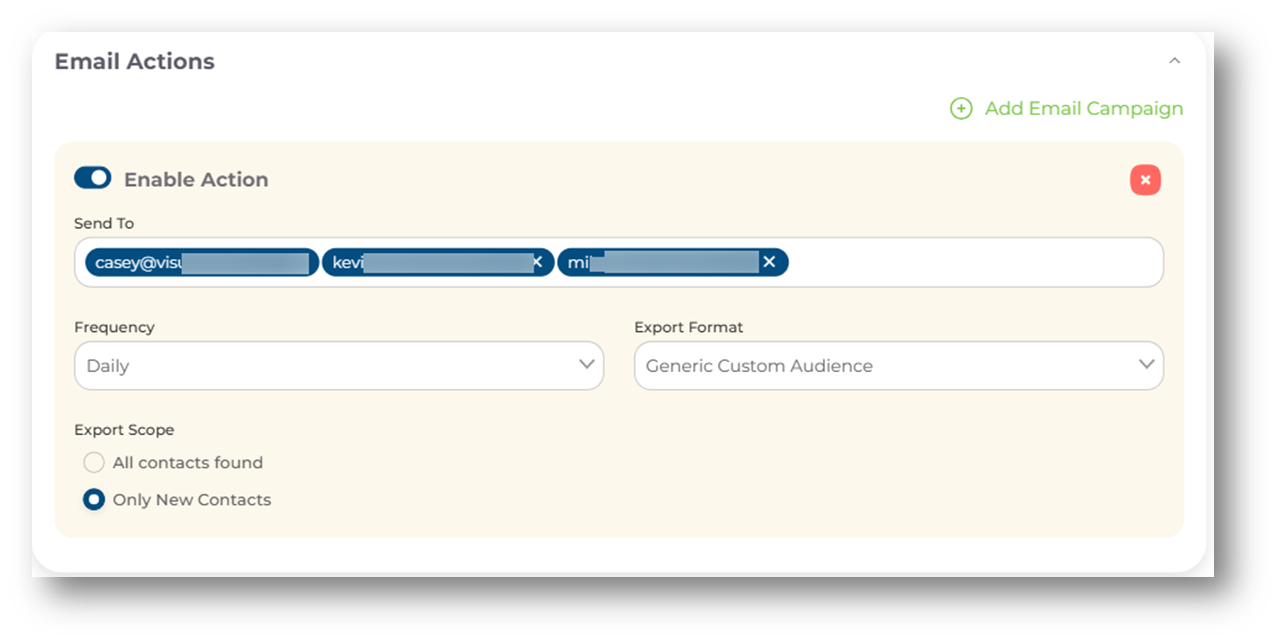Click the Frequency dropdown chevron arrow
Viewport: 1279px width, 642px height.
pos(587,364)
